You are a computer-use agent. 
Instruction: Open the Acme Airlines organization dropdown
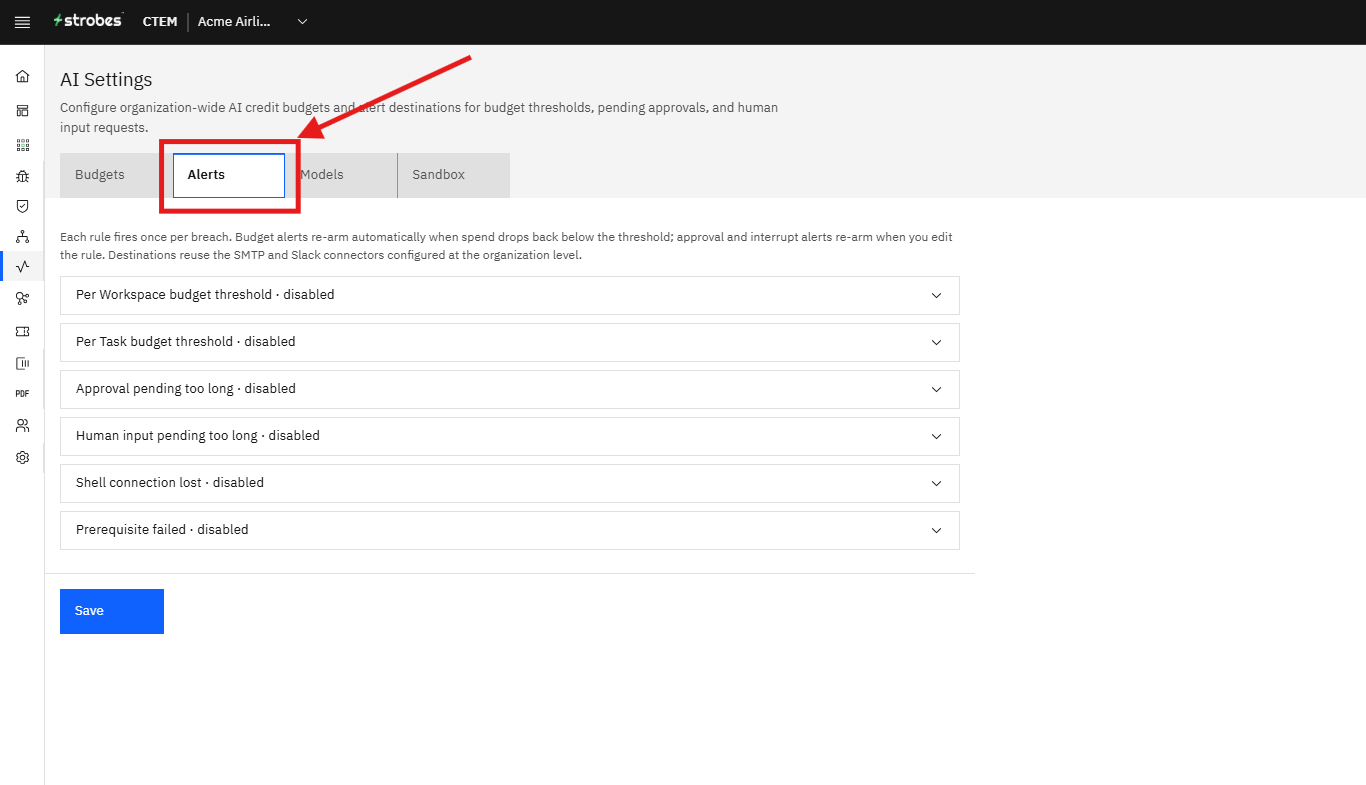click(x=252, y=22)
